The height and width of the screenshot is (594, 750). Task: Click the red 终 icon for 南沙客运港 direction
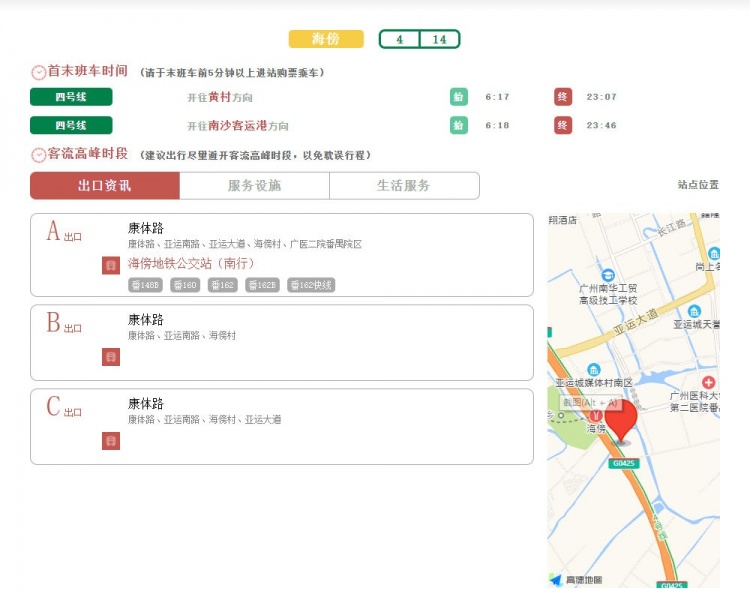[563, 125]
